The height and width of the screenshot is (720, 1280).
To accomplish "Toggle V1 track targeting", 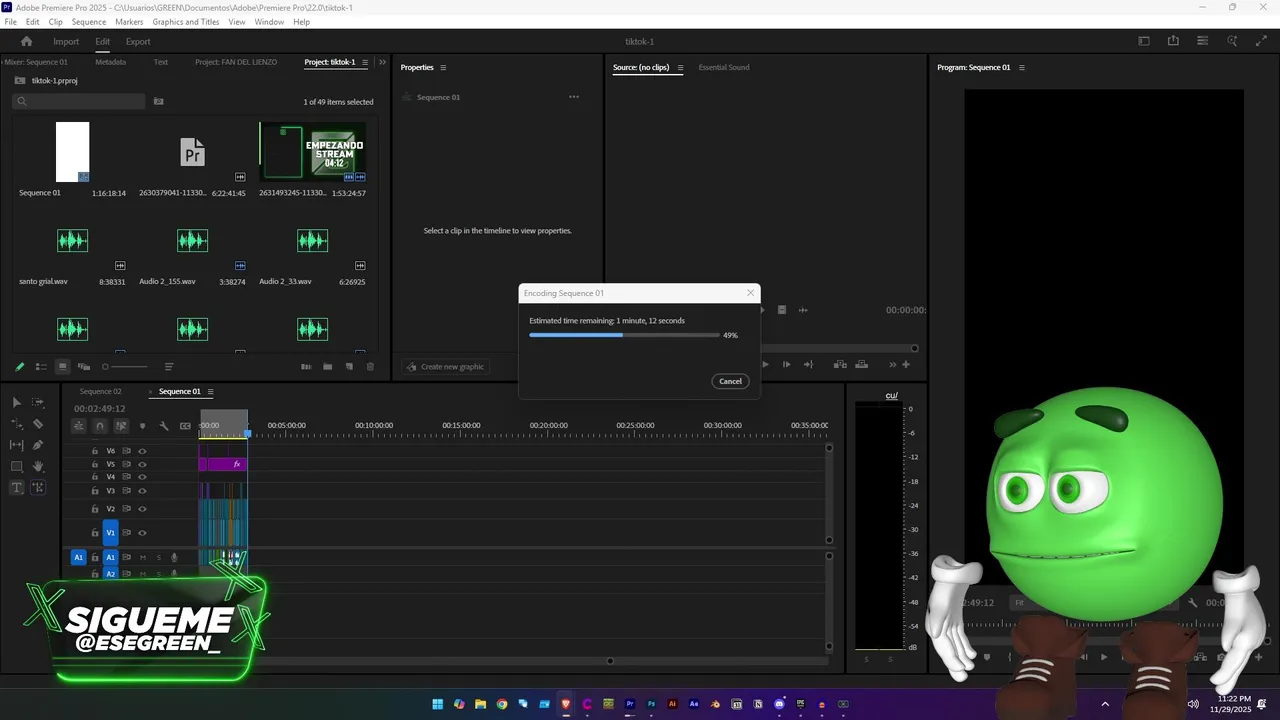I will pos(111,532).
